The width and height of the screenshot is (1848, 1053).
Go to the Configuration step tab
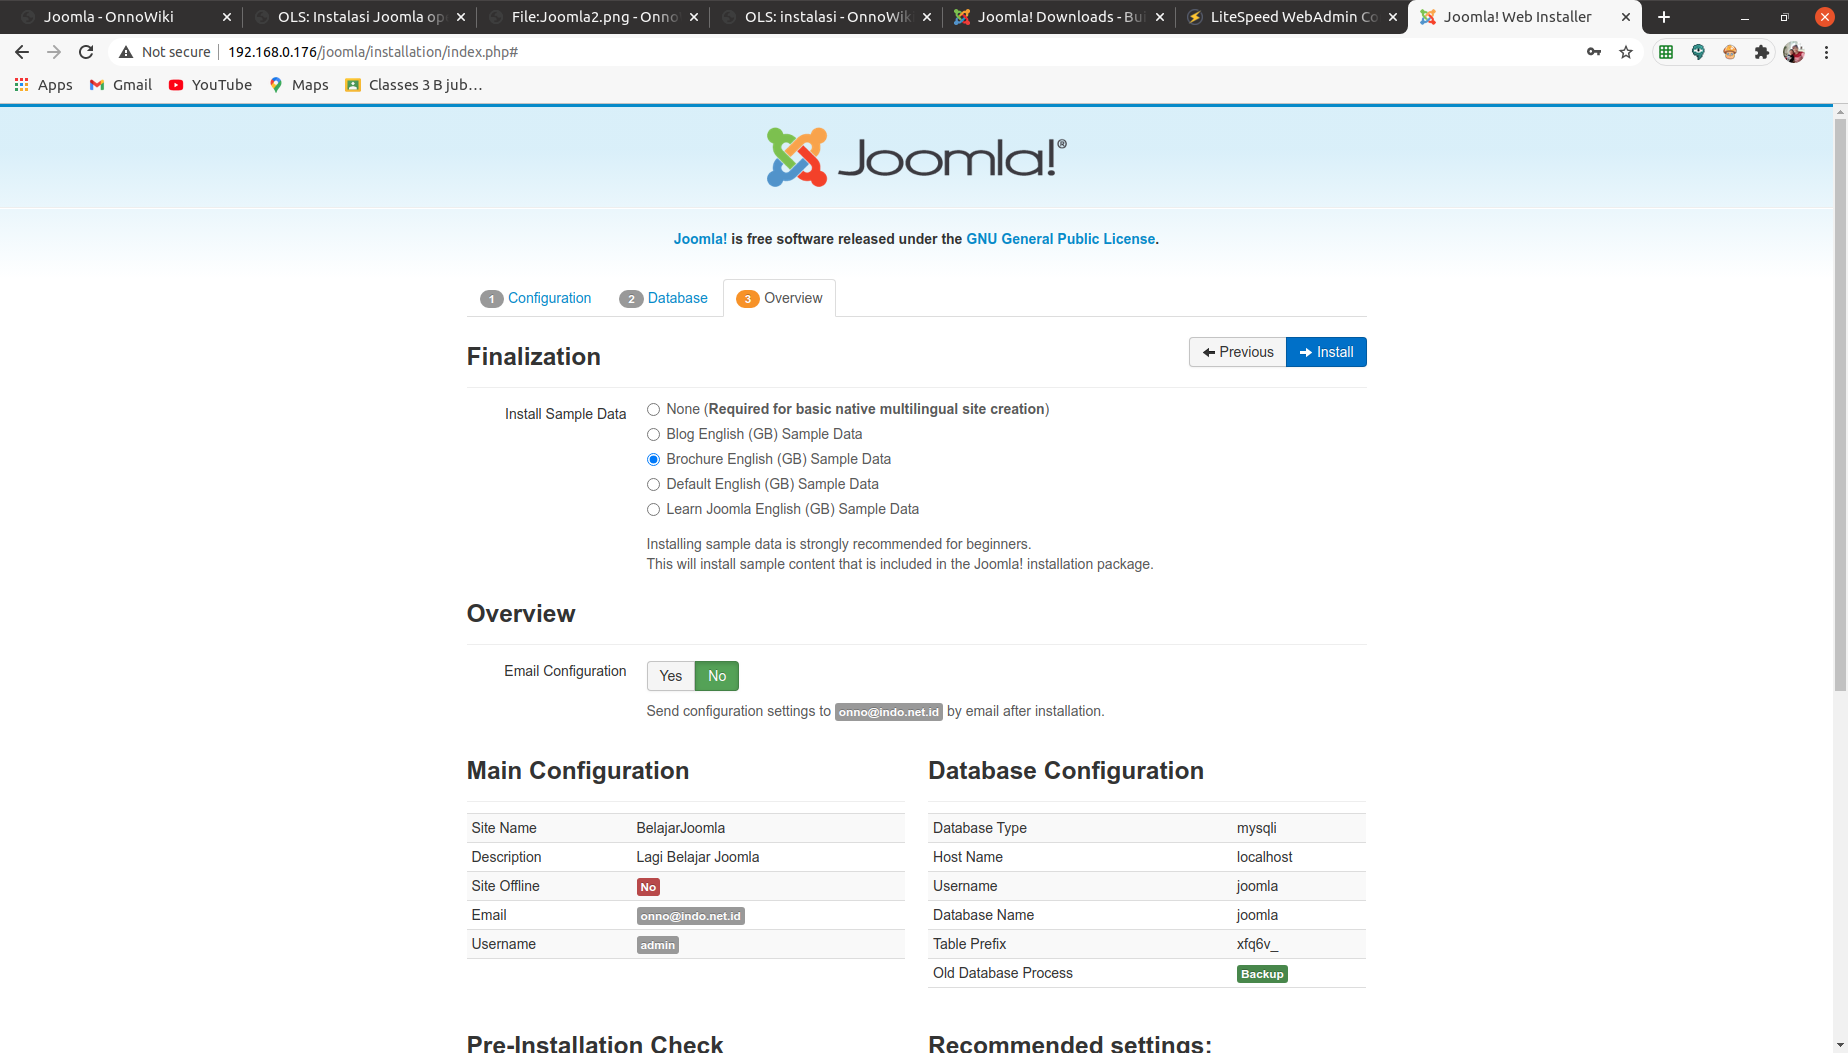[537, 298]
